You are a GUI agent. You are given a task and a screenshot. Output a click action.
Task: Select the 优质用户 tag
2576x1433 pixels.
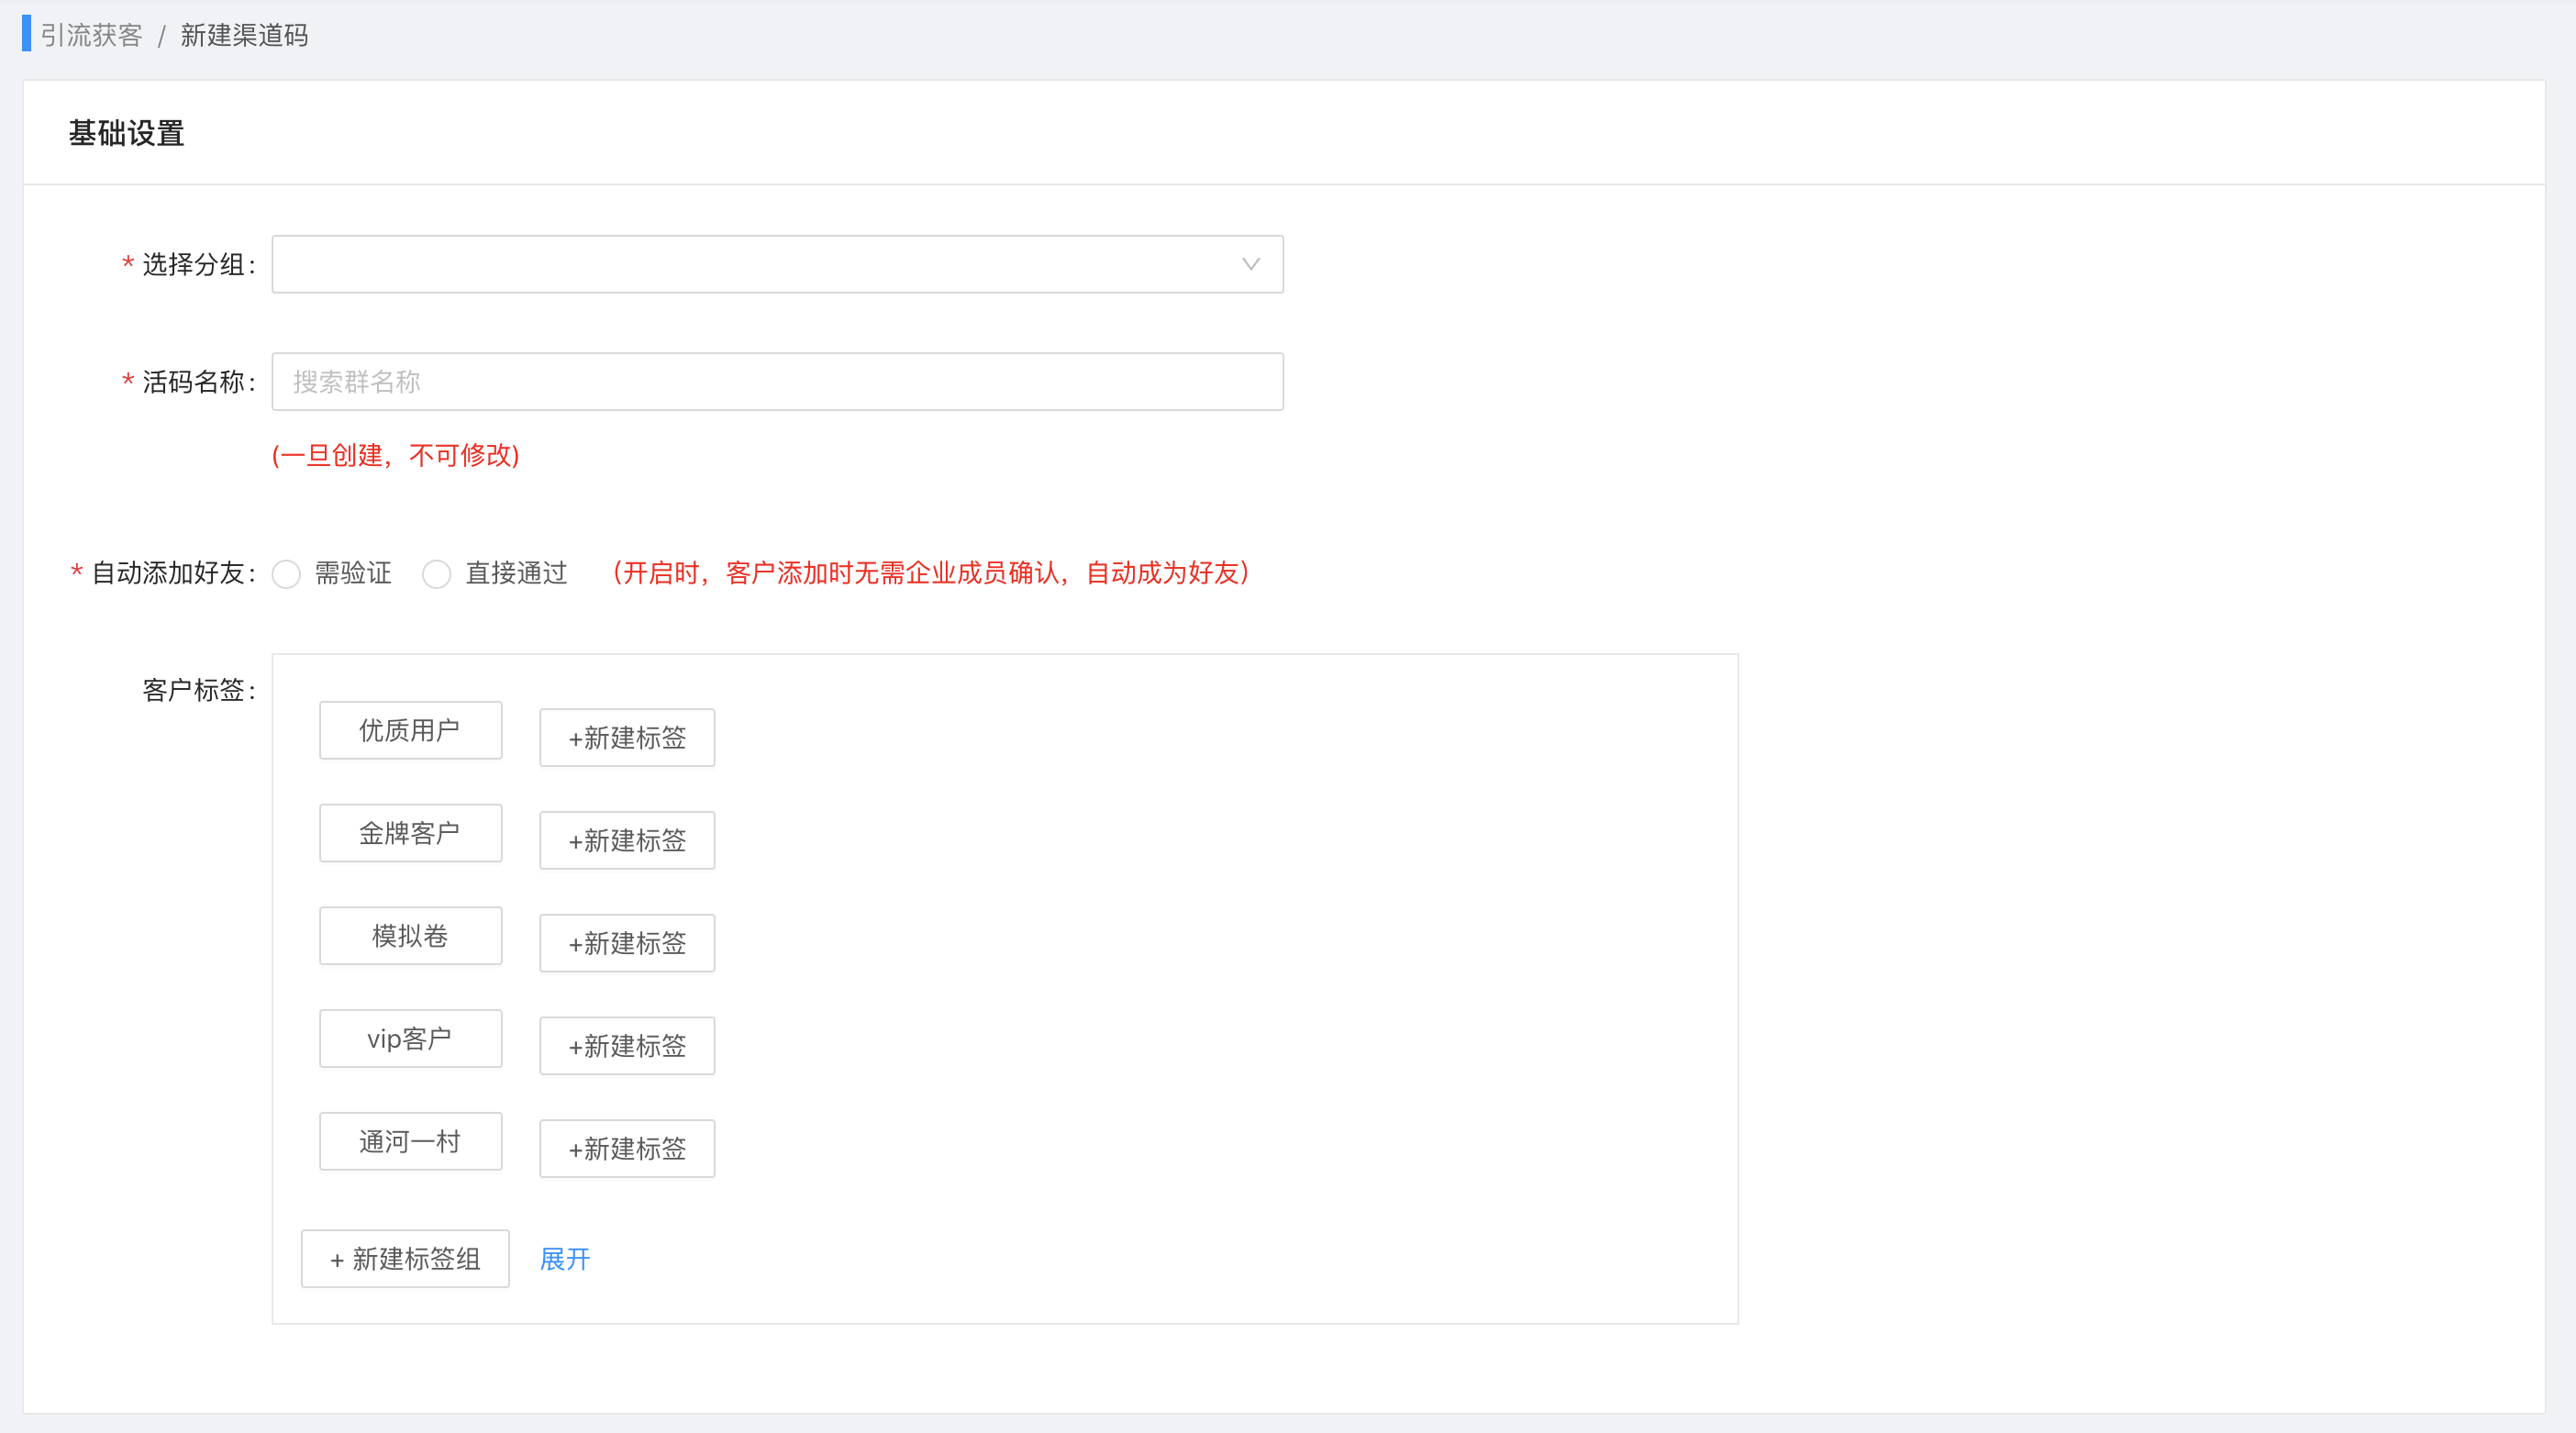point(410,730)
